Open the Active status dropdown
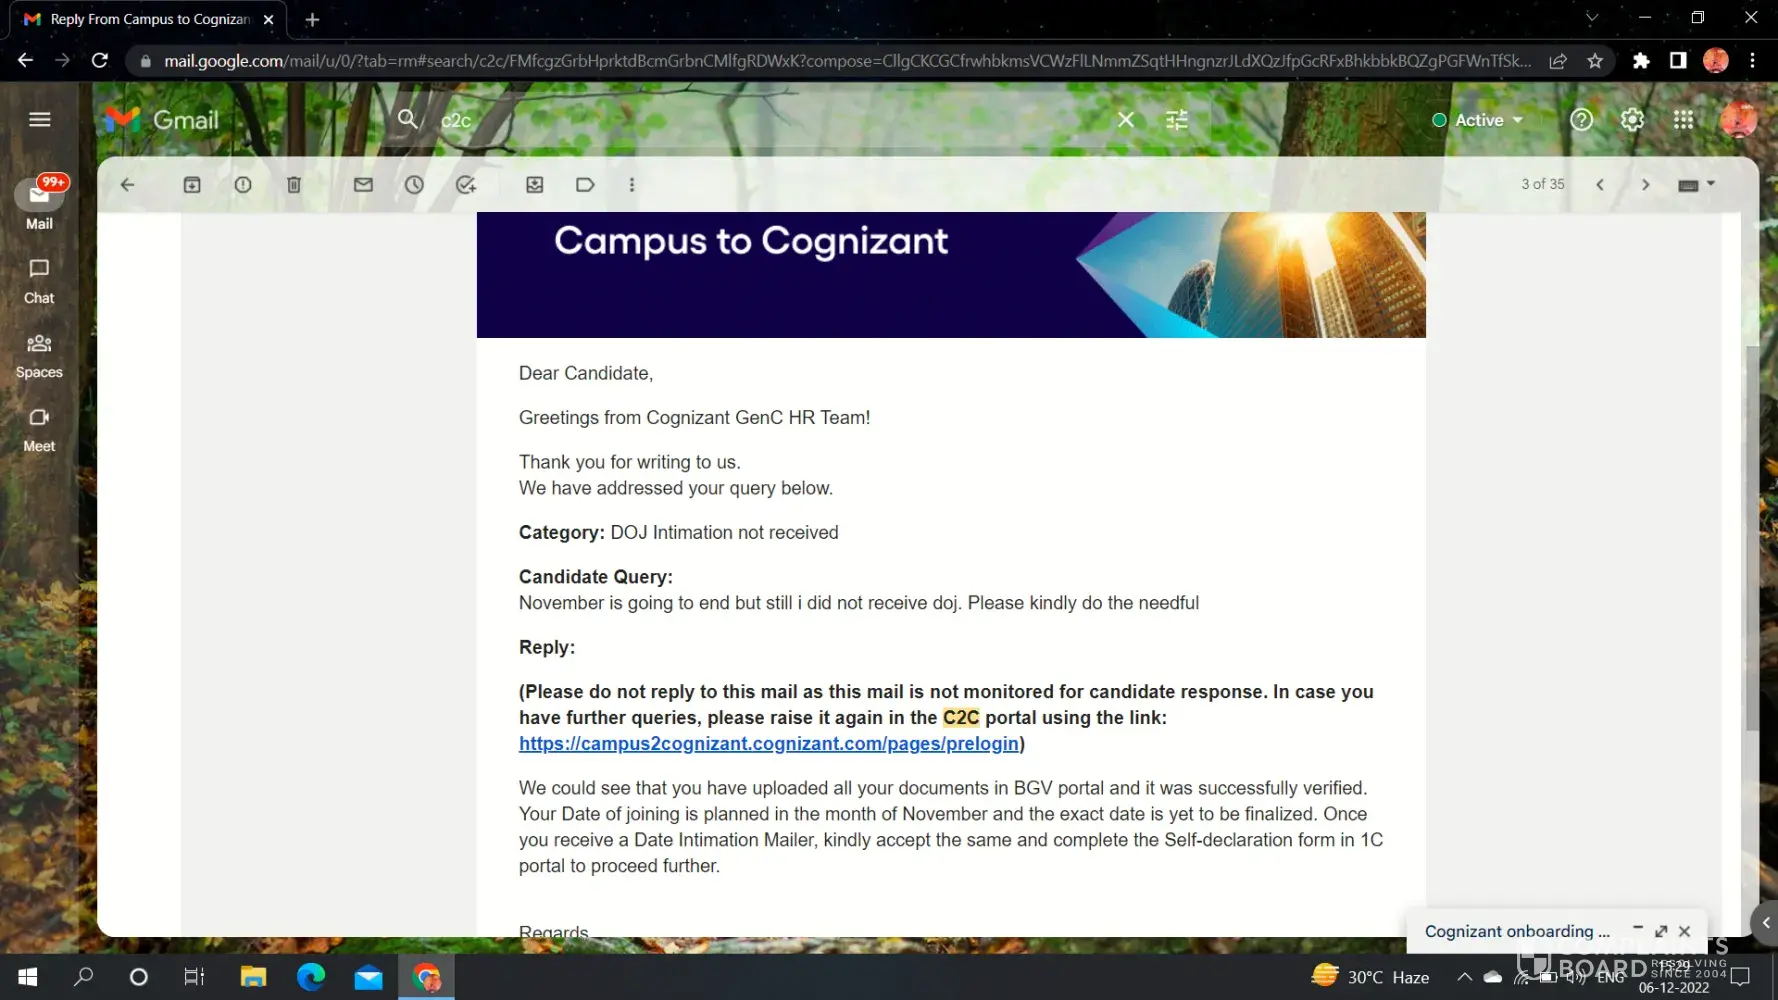Viewport: 1778px width, 1000px height. tap(1478, 120)
